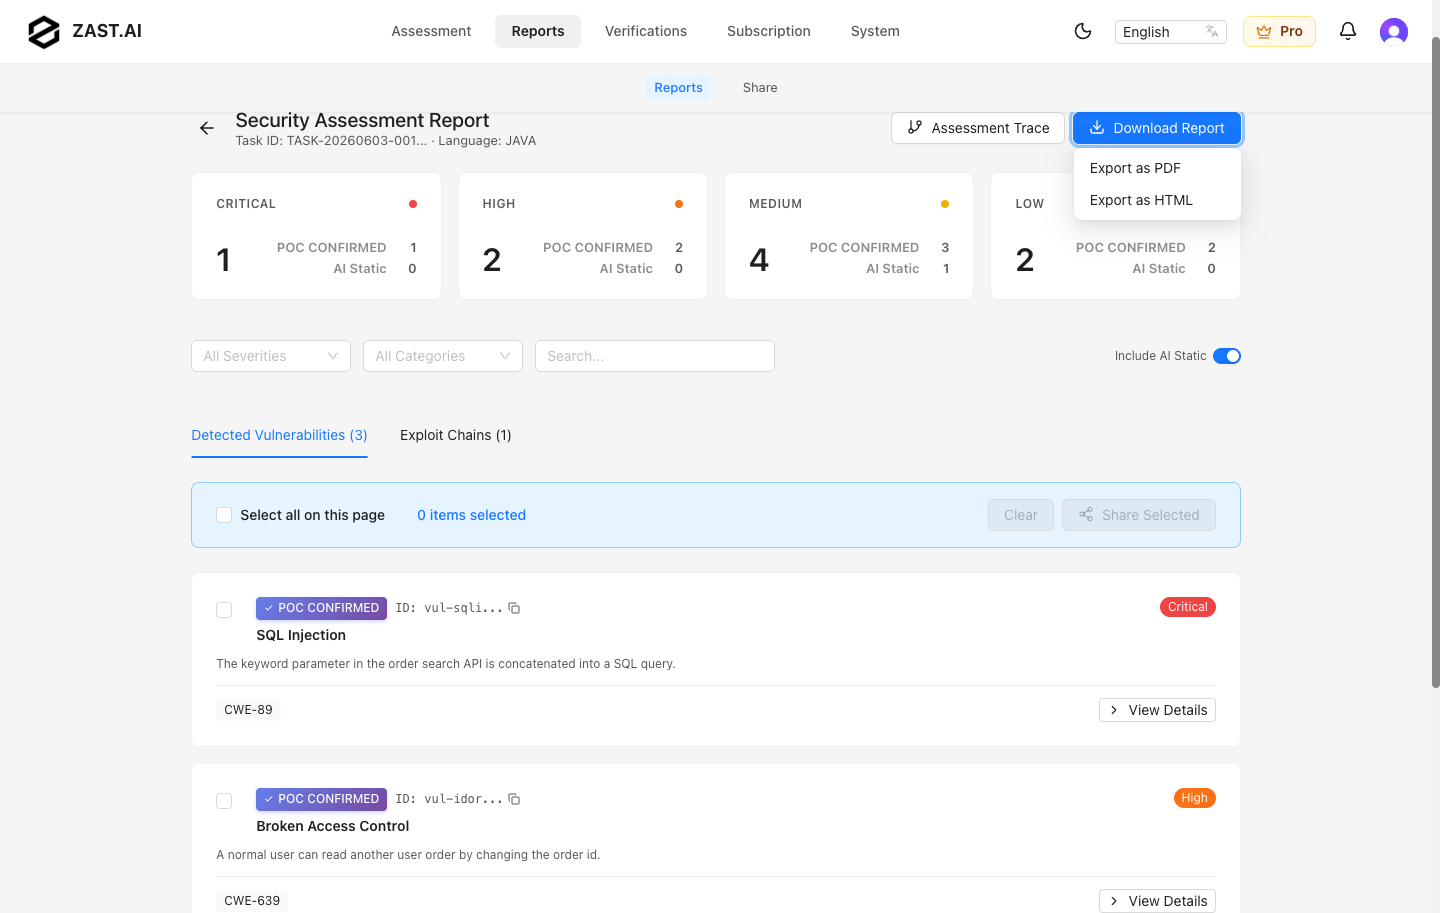
Task: Expand View Details for Broken Access Control
Action: click(x=1157, y=901)
